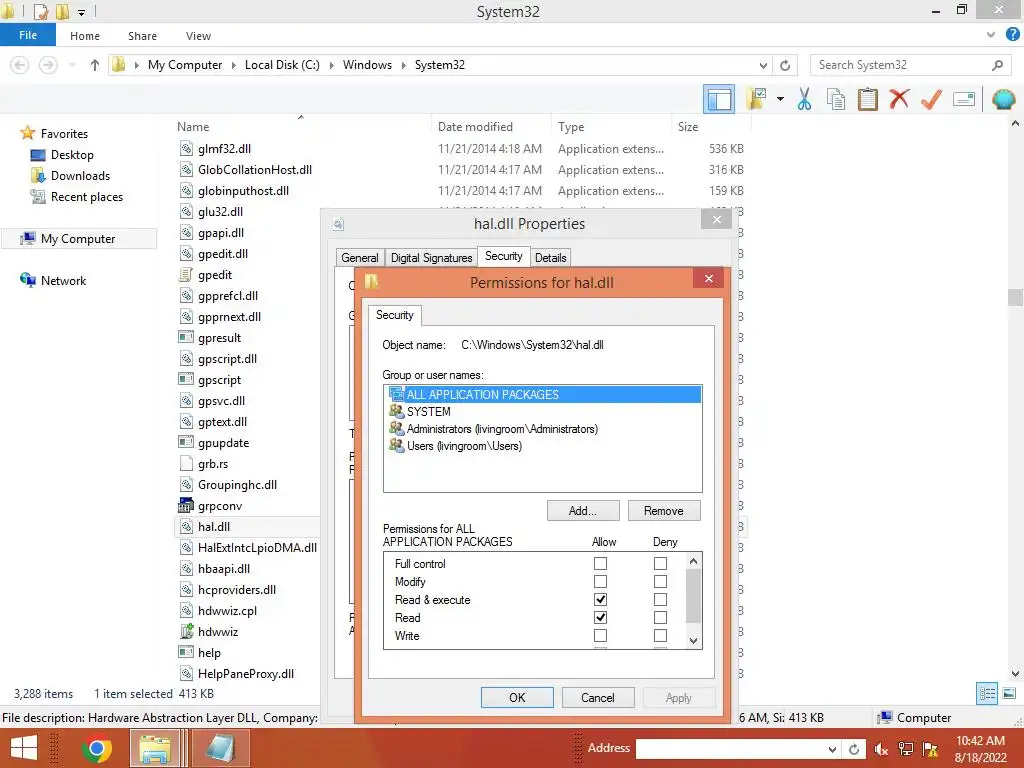Image resolution: width=1024 pixels, height=768 pixels.
Task: Launch Chrome from the taskbar
Action: (x=97, y=748)
